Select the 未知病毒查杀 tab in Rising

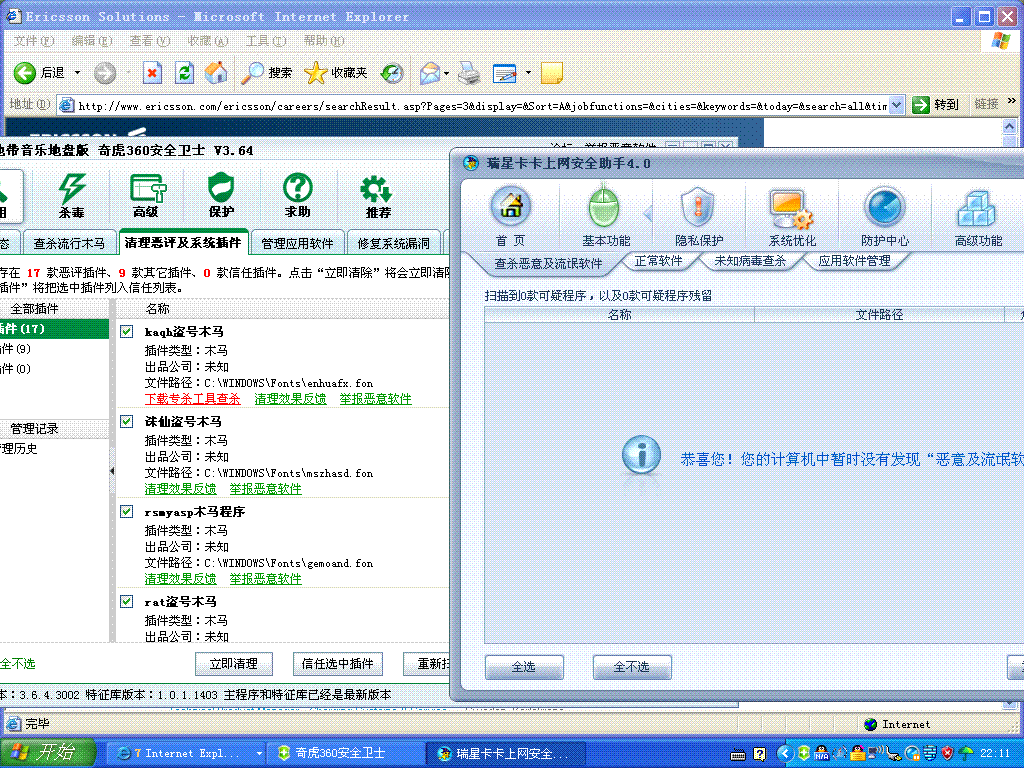pyautogui.click(x=750, y=261)
